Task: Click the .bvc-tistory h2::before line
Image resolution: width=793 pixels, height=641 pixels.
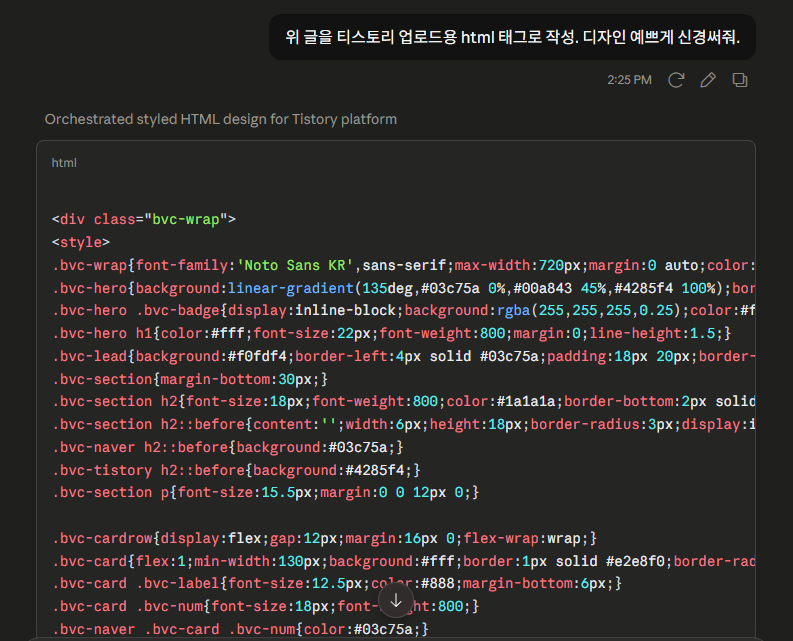Action: [x=236, y=470]
